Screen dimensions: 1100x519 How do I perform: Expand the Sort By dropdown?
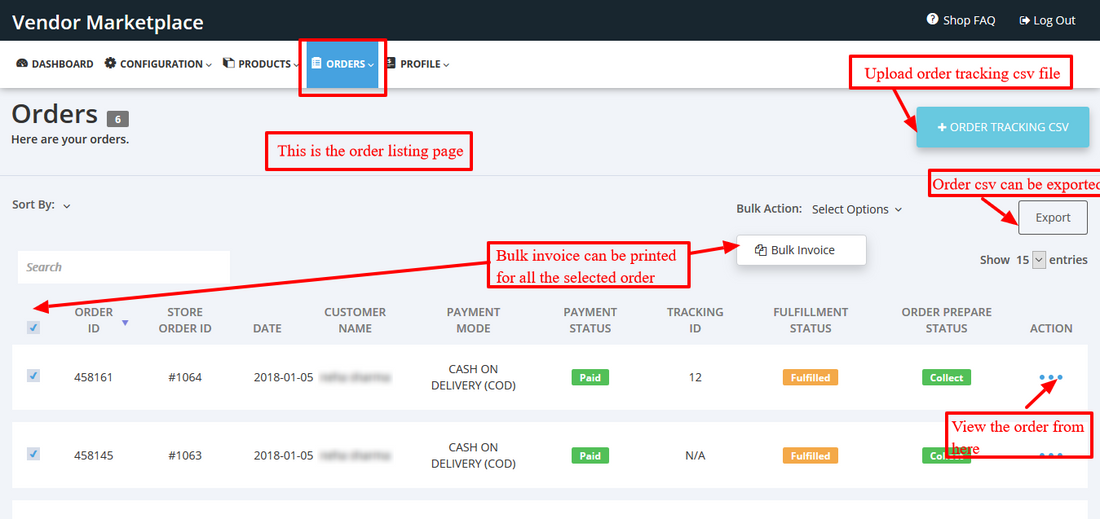coord(66,206)
